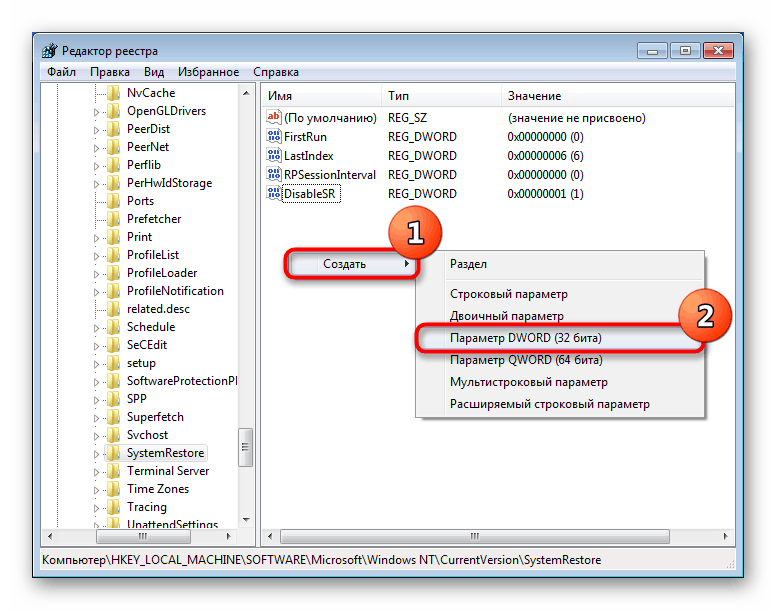The height and width of the screenshot is (610, 776).
Task: Click the DWORD icon next to FirstRun
Action: [274, 136]
